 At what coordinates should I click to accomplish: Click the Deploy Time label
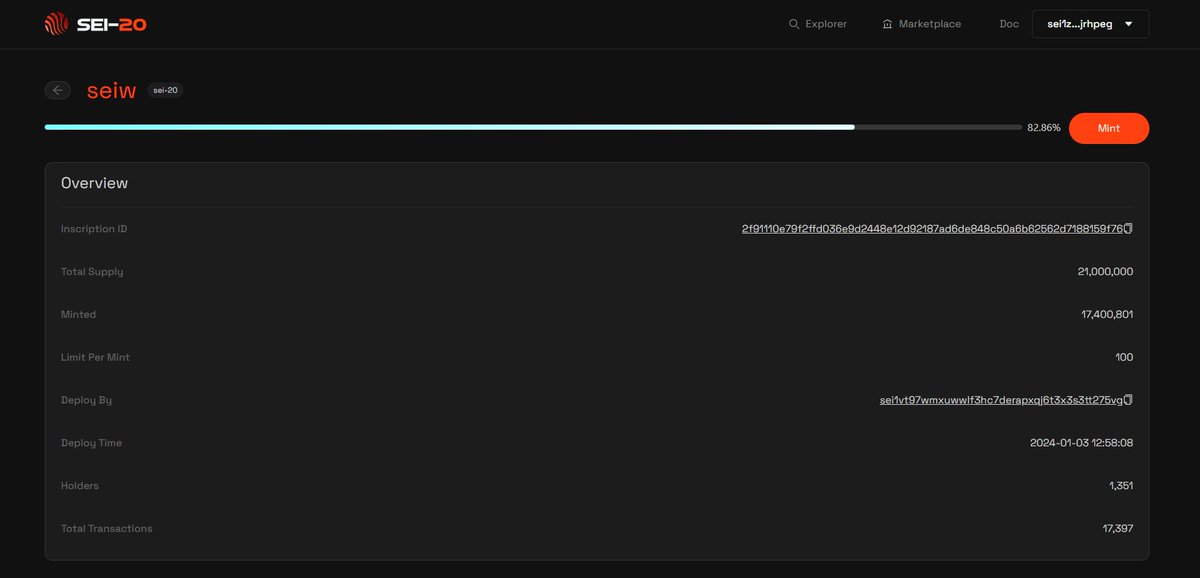(91, 443)
